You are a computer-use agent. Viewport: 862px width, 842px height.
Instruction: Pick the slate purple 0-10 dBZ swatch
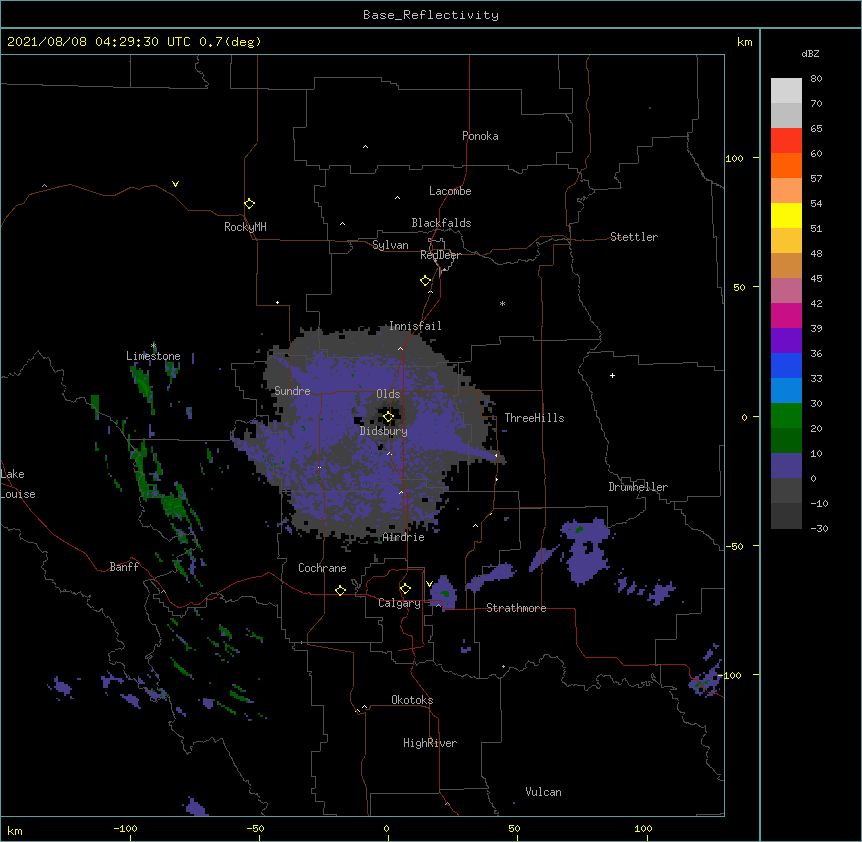[786, 466]
